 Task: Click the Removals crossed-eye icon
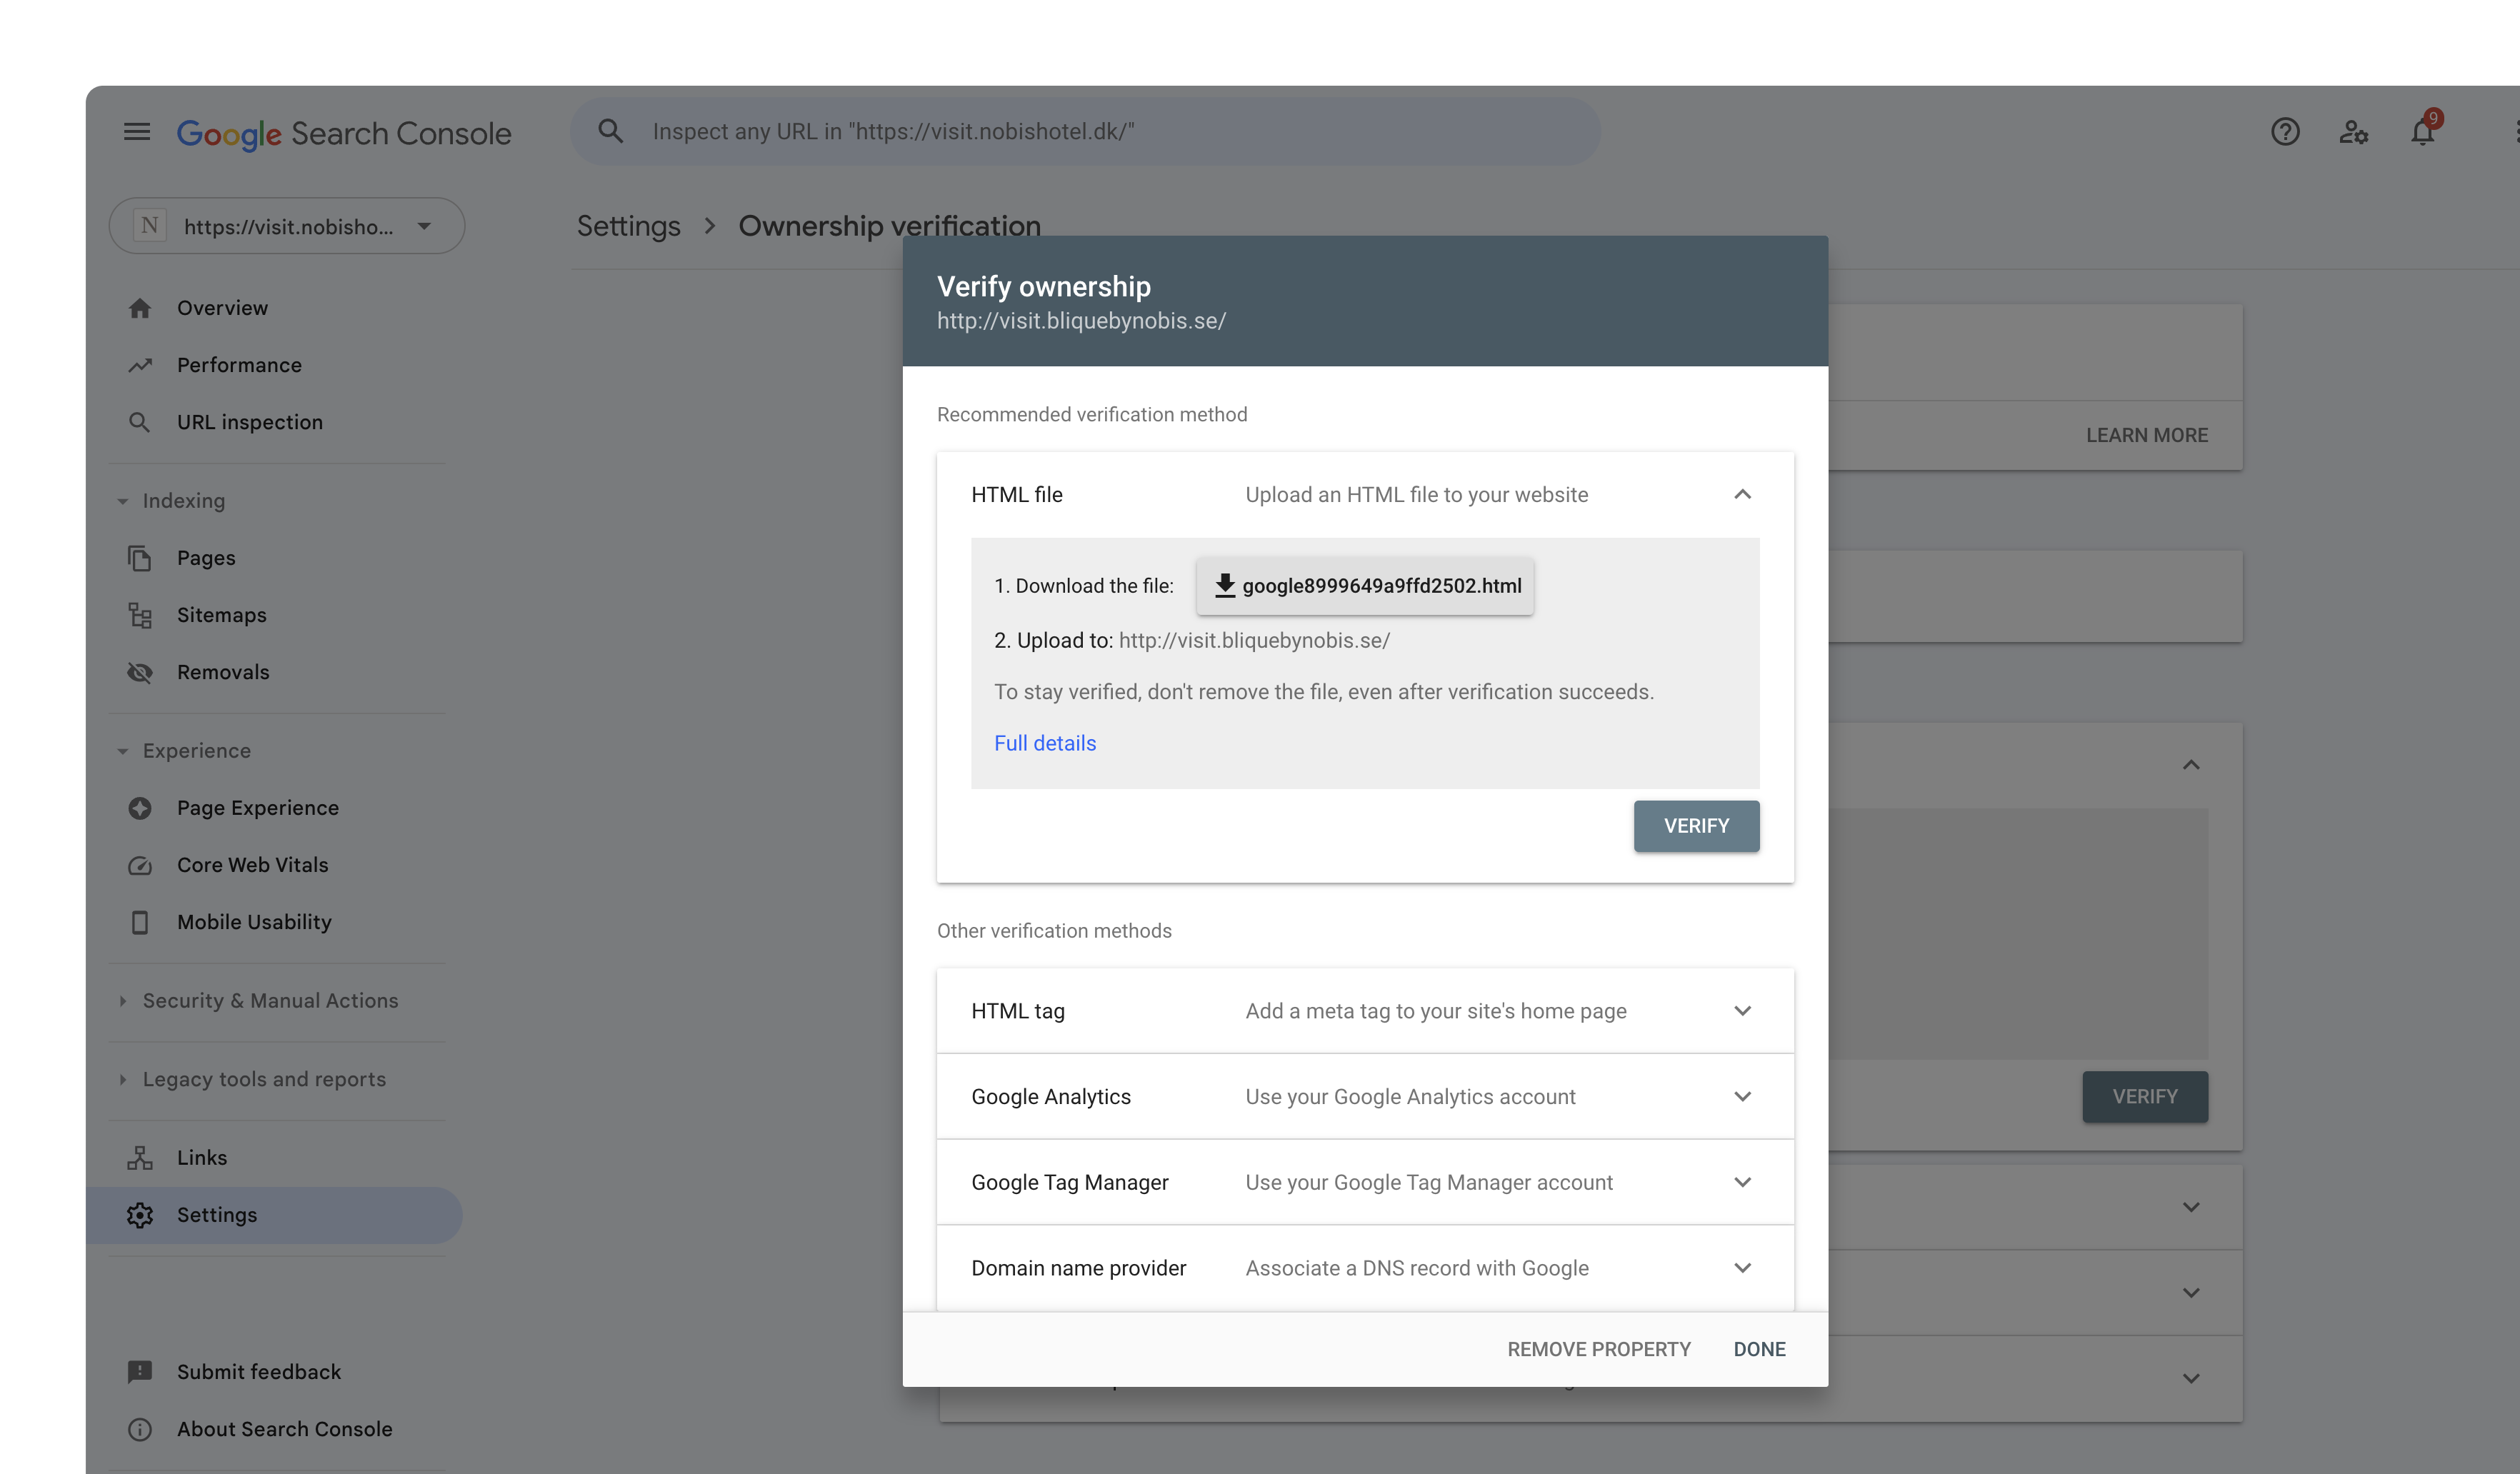(x=140, y=672)
